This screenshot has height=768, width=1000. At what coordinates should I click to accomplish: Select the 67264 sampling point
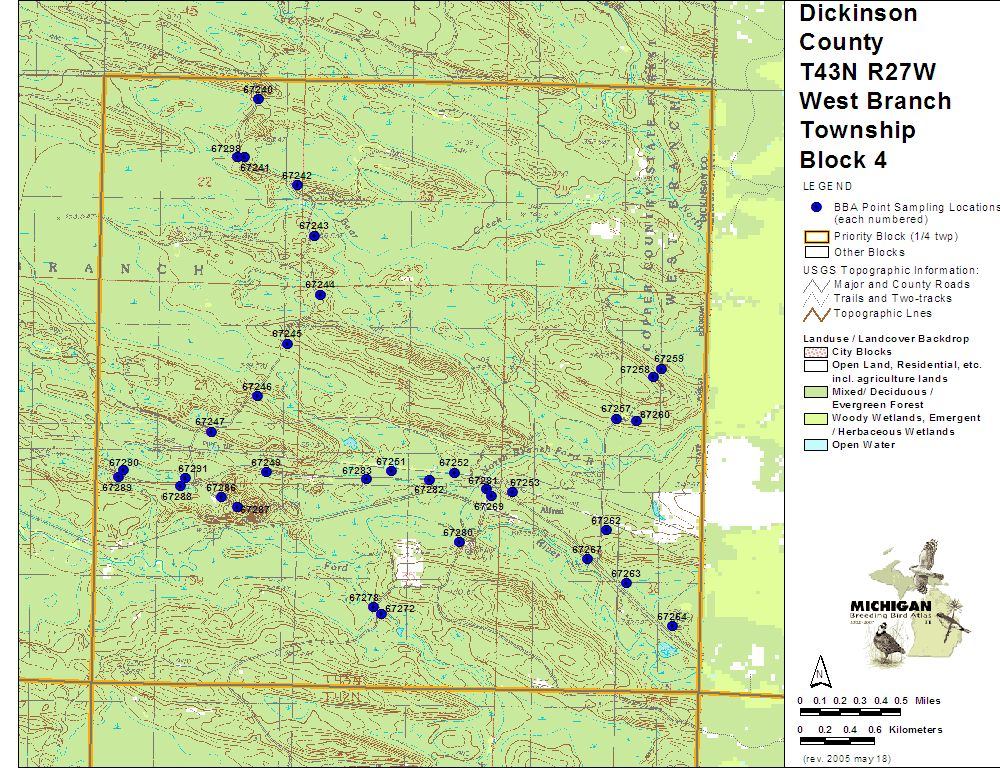click(673, 626)
